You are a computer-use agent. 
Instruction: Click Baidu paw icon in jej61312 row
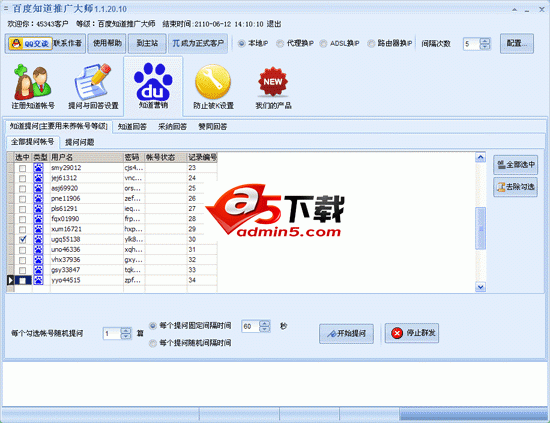click(38, 178)
